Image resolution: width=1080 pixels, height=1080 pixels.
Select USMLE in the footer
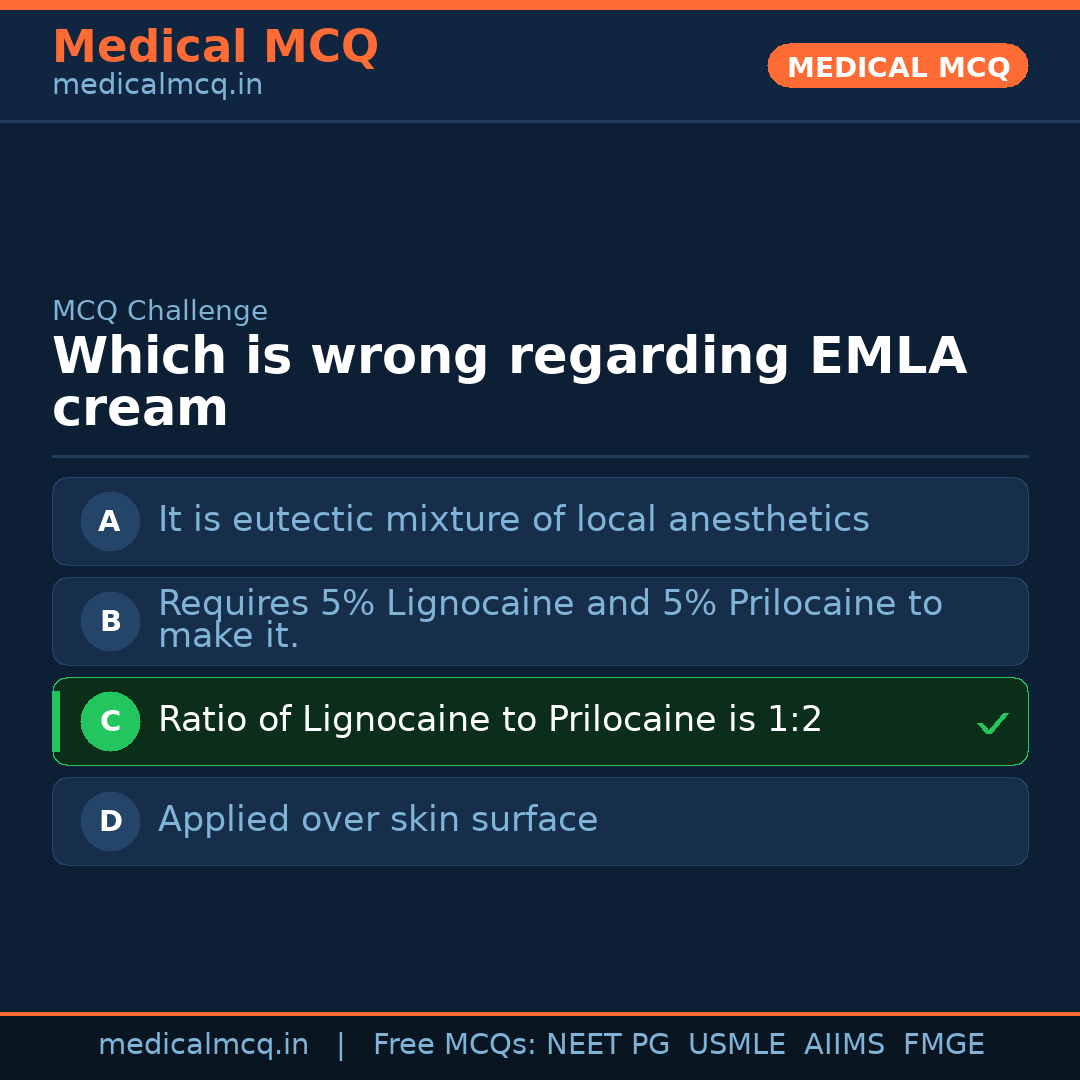(x=736, y=1045)
